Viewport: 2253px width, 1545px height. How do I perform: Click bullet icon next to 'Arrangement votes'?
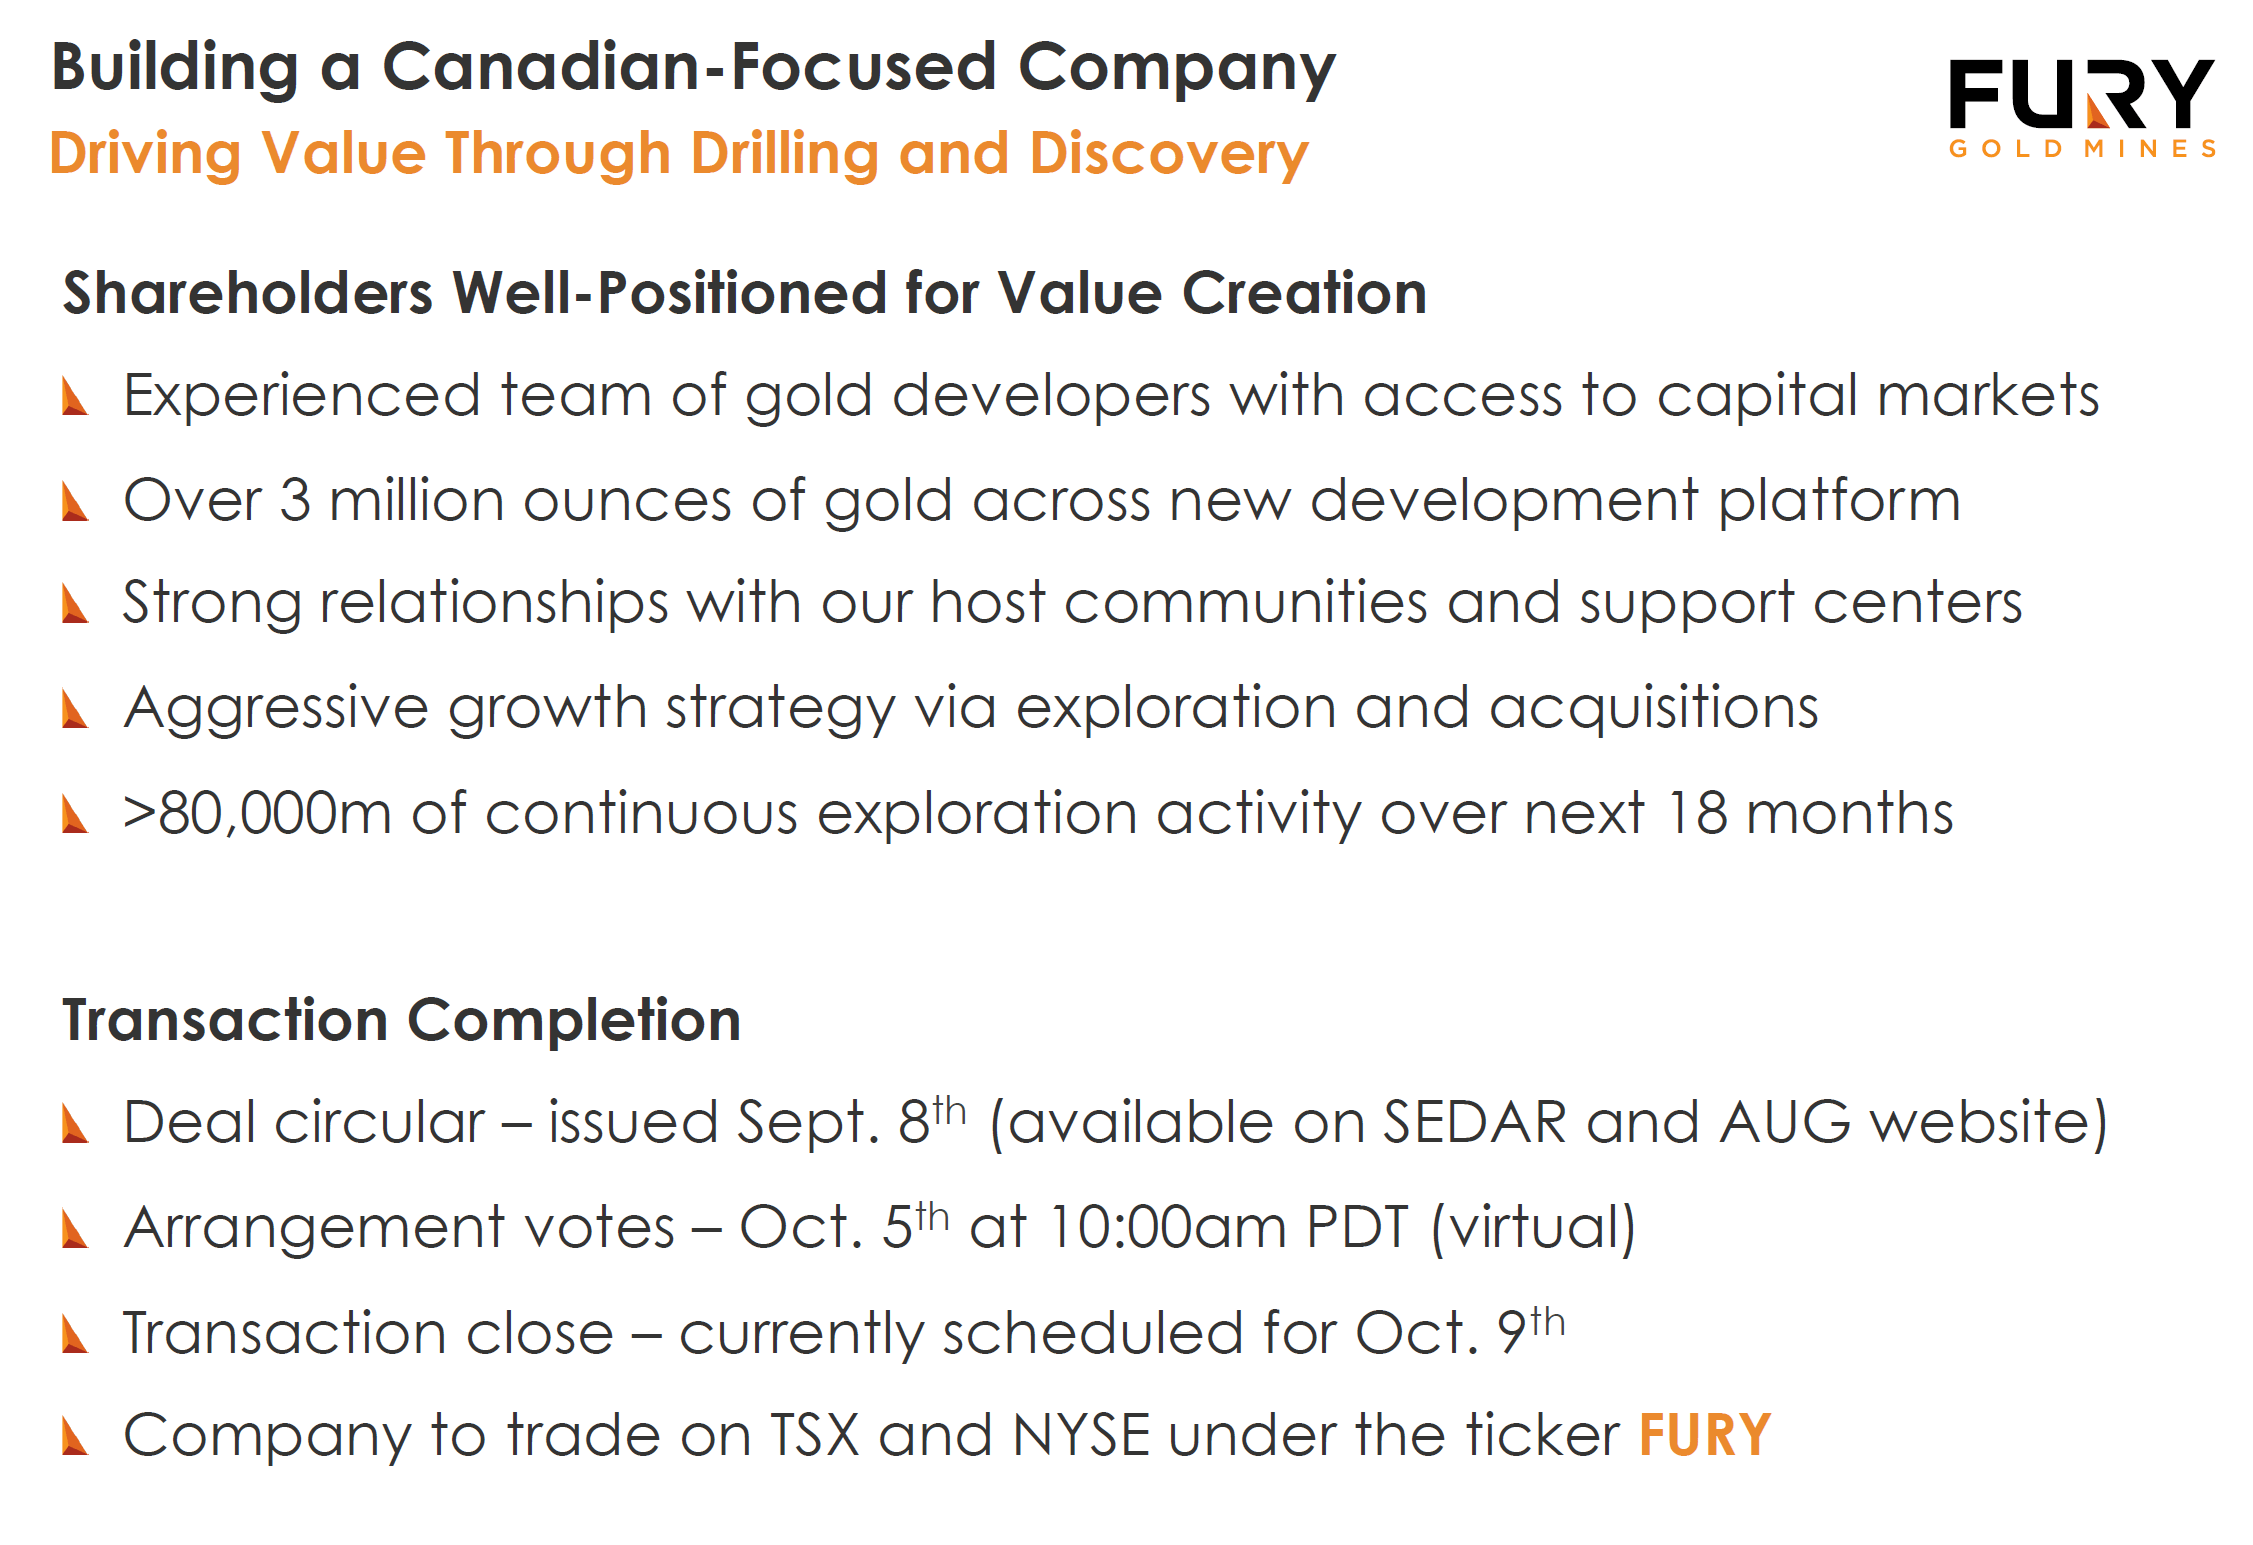75,1229
